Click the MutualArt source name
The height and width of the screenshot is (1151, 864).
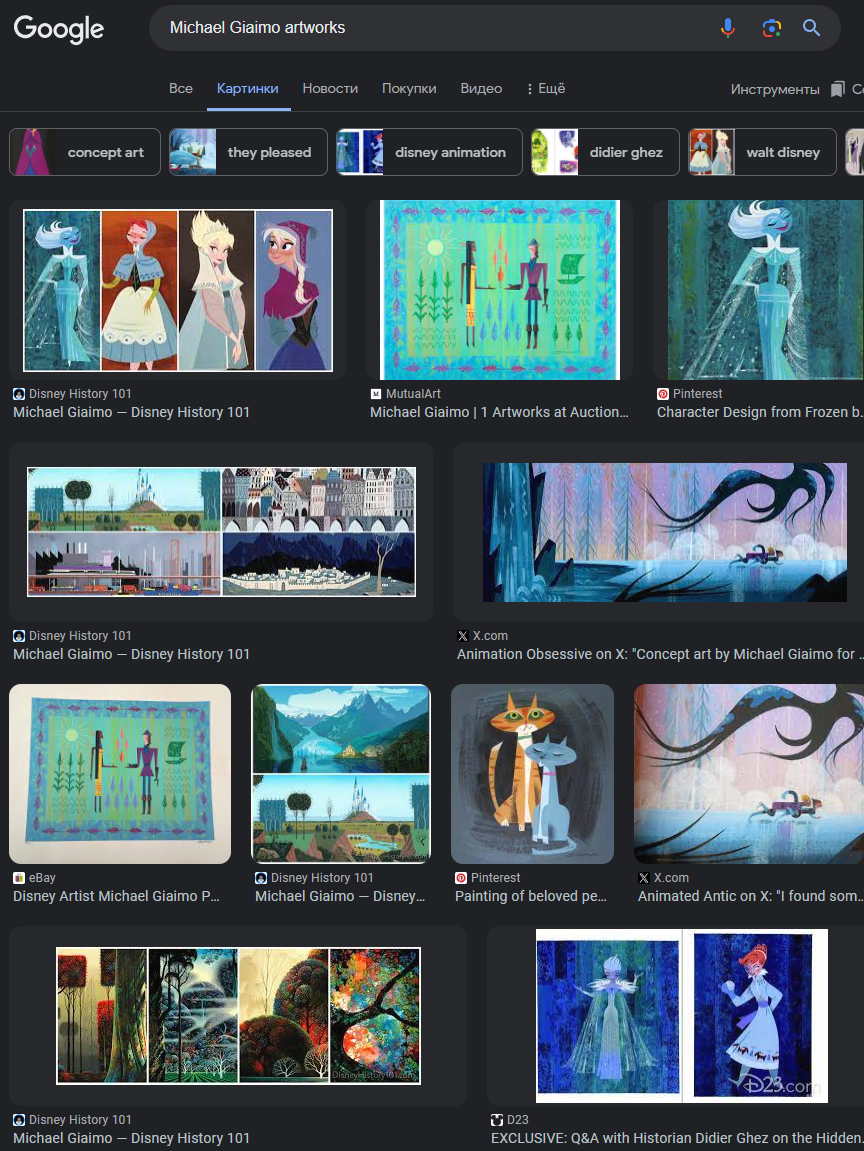[x=413, y=394]
